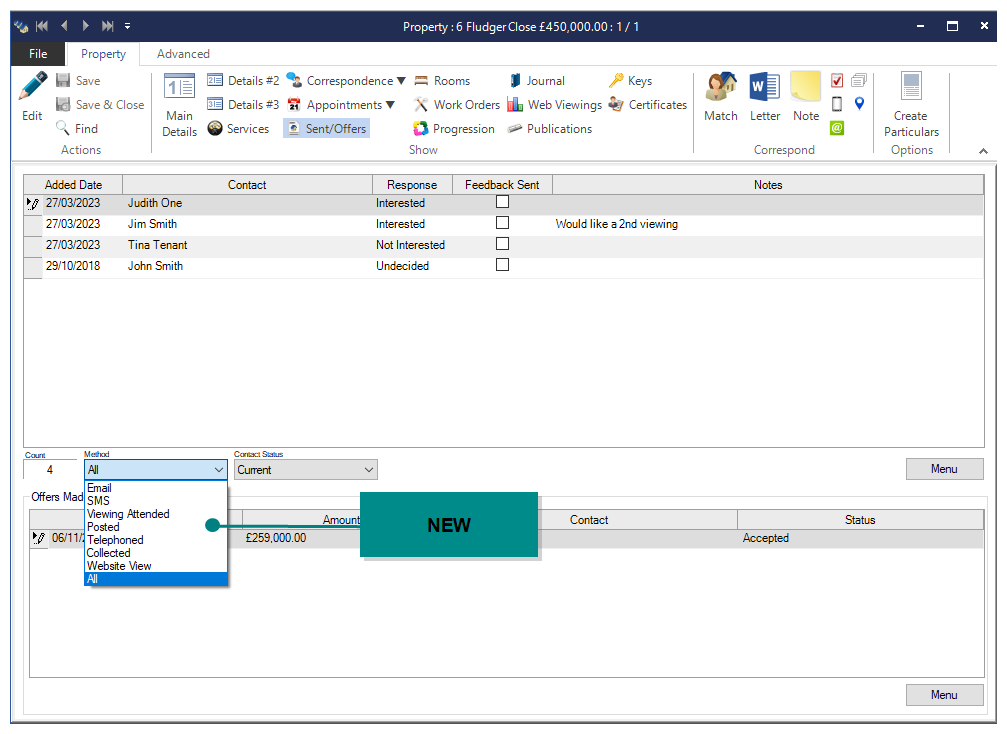This screenshot has height=734, width=1007.
Task: Click Menu button below the contacts grid
Action: coord(944,469)
